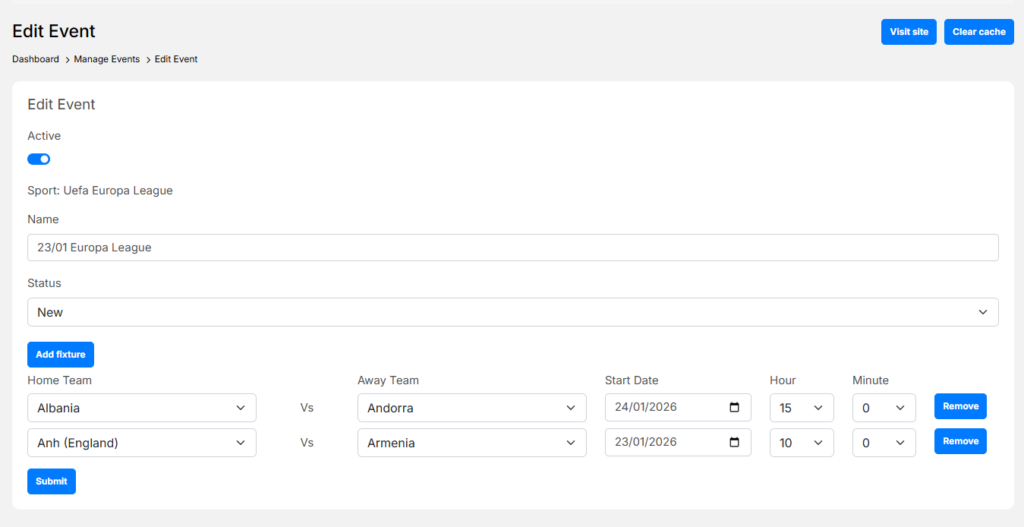Open second fixture's Minute dropdown
The width and height of the screenshot is (1024, 527).
click(x=883, y=443)
